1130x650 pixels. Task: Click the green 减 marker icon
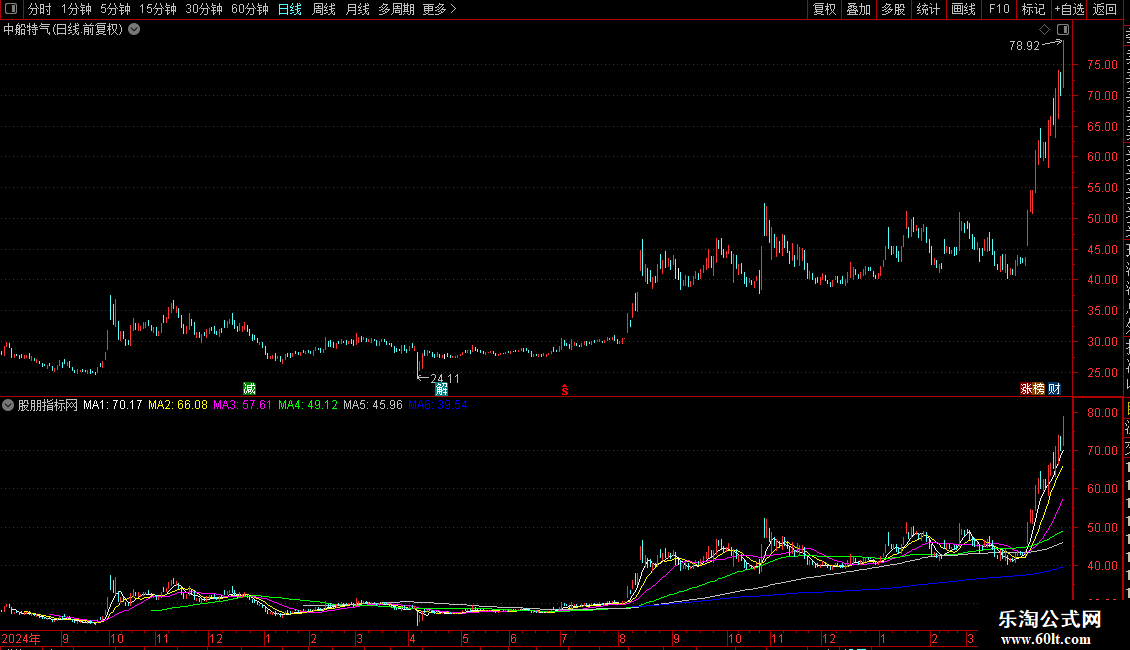click(x=249, y=389)
